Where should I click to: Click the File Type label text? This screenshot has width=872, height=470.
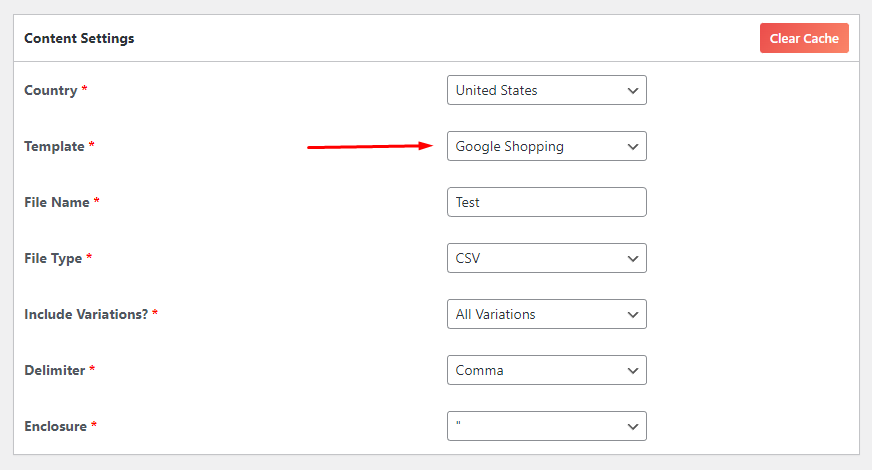coord(53,258)
